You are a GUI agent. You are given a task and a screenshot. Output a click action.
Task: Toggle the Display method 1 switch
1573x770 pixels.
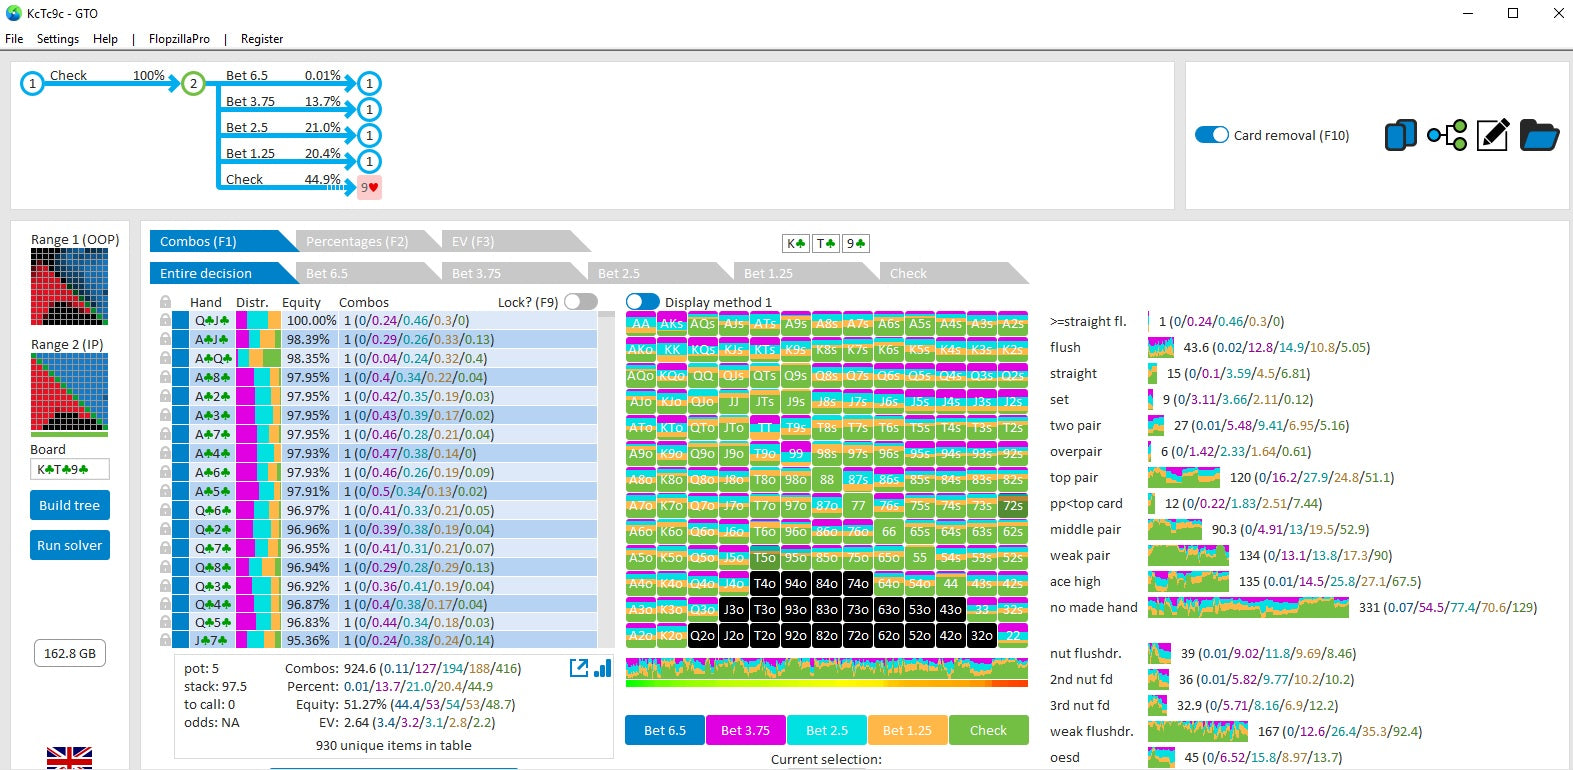(x=643, y=302)
